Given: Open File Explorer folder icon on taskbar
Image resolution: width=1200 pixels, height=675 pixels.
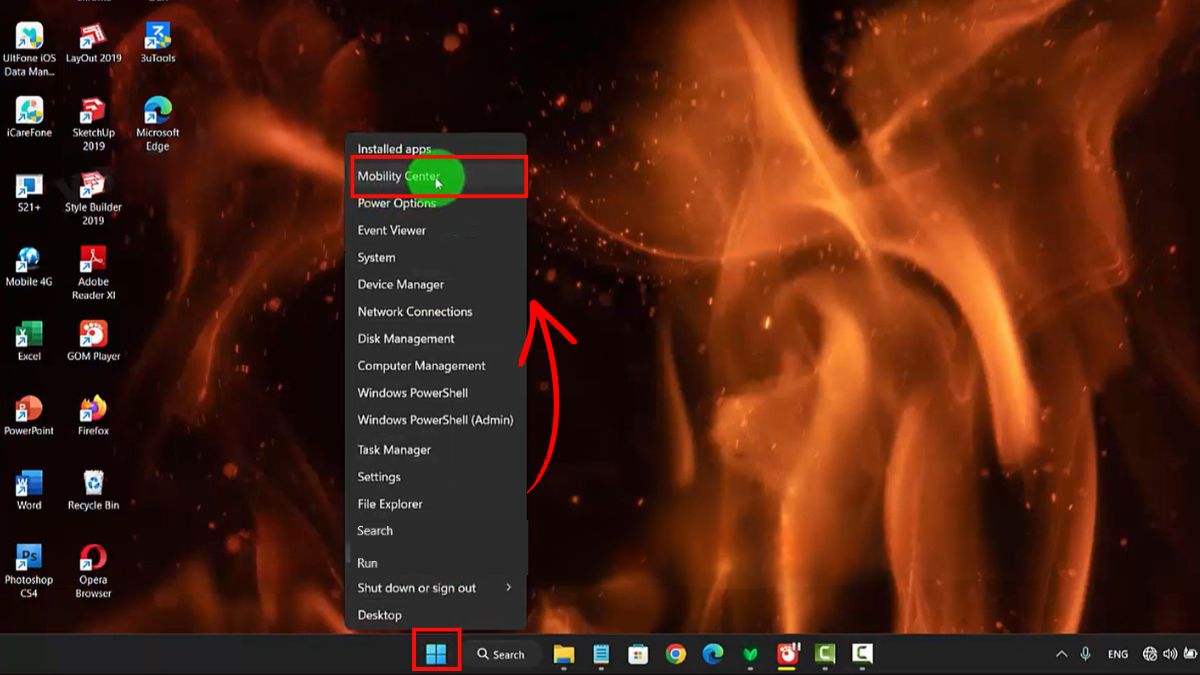Looking at the screenshot, I should point(564,654).
